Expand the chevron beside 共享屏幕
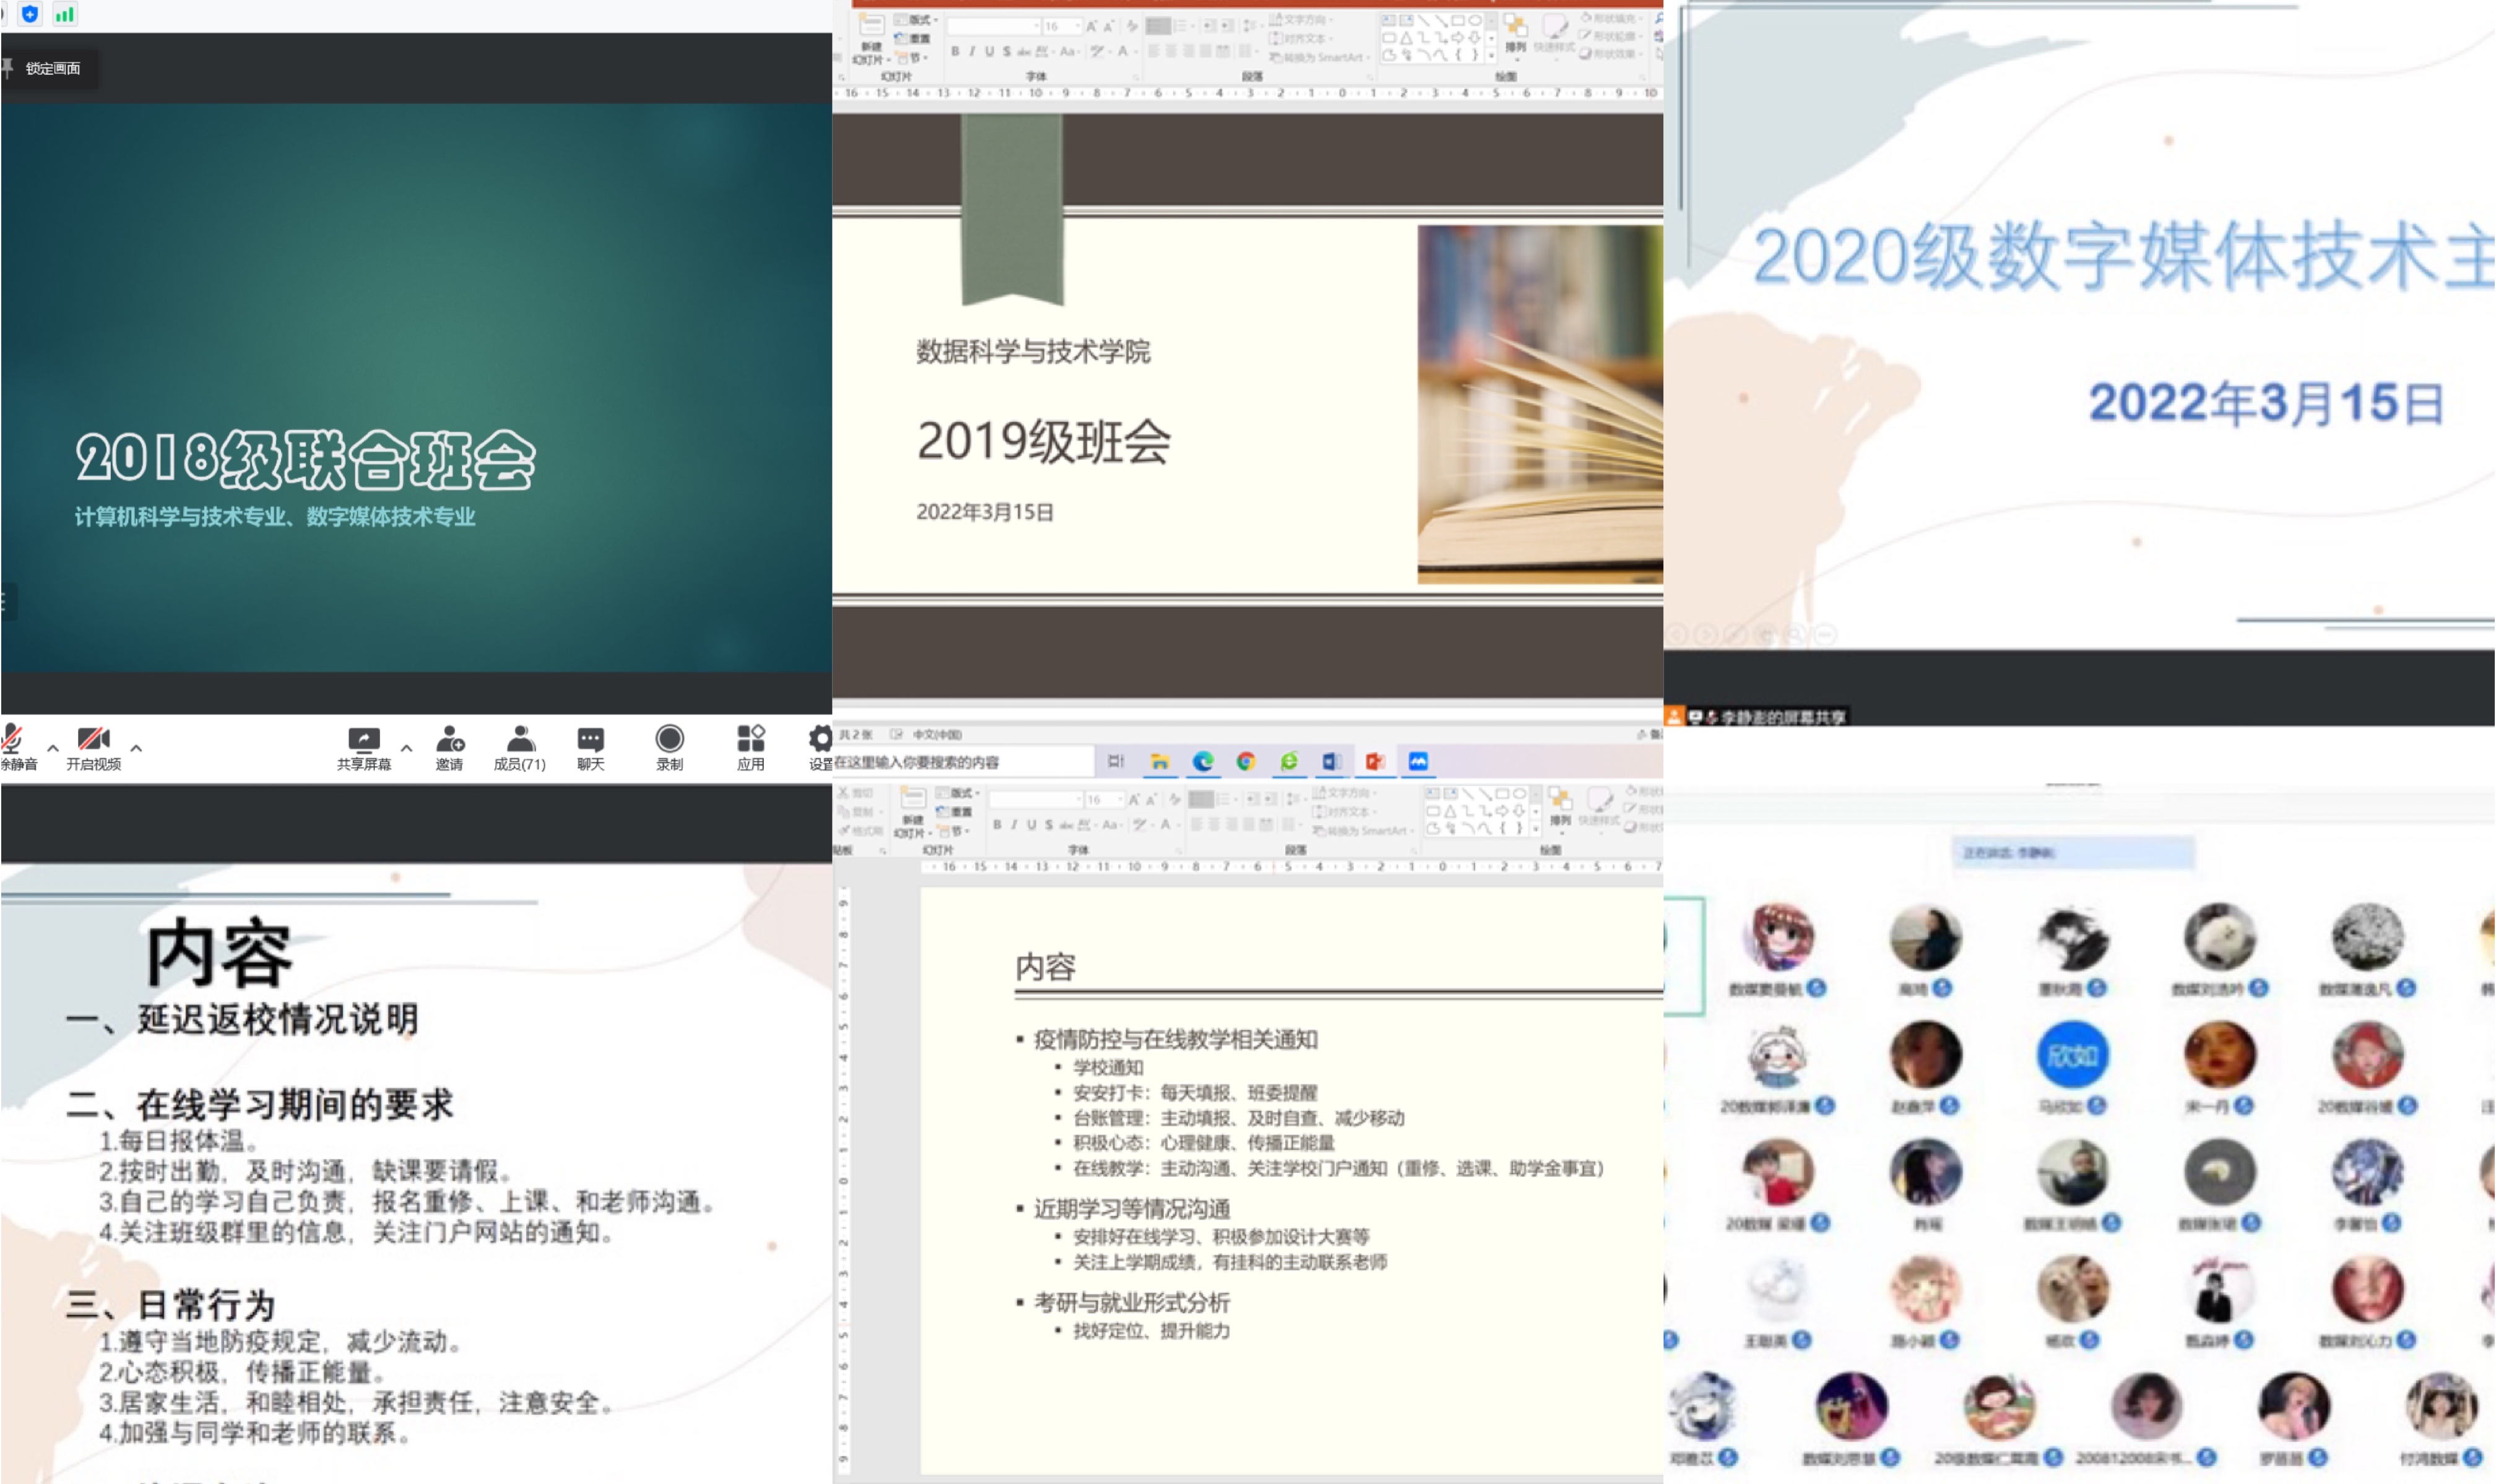Screen dimensions: 2496x1484 [x=406, y=747]
